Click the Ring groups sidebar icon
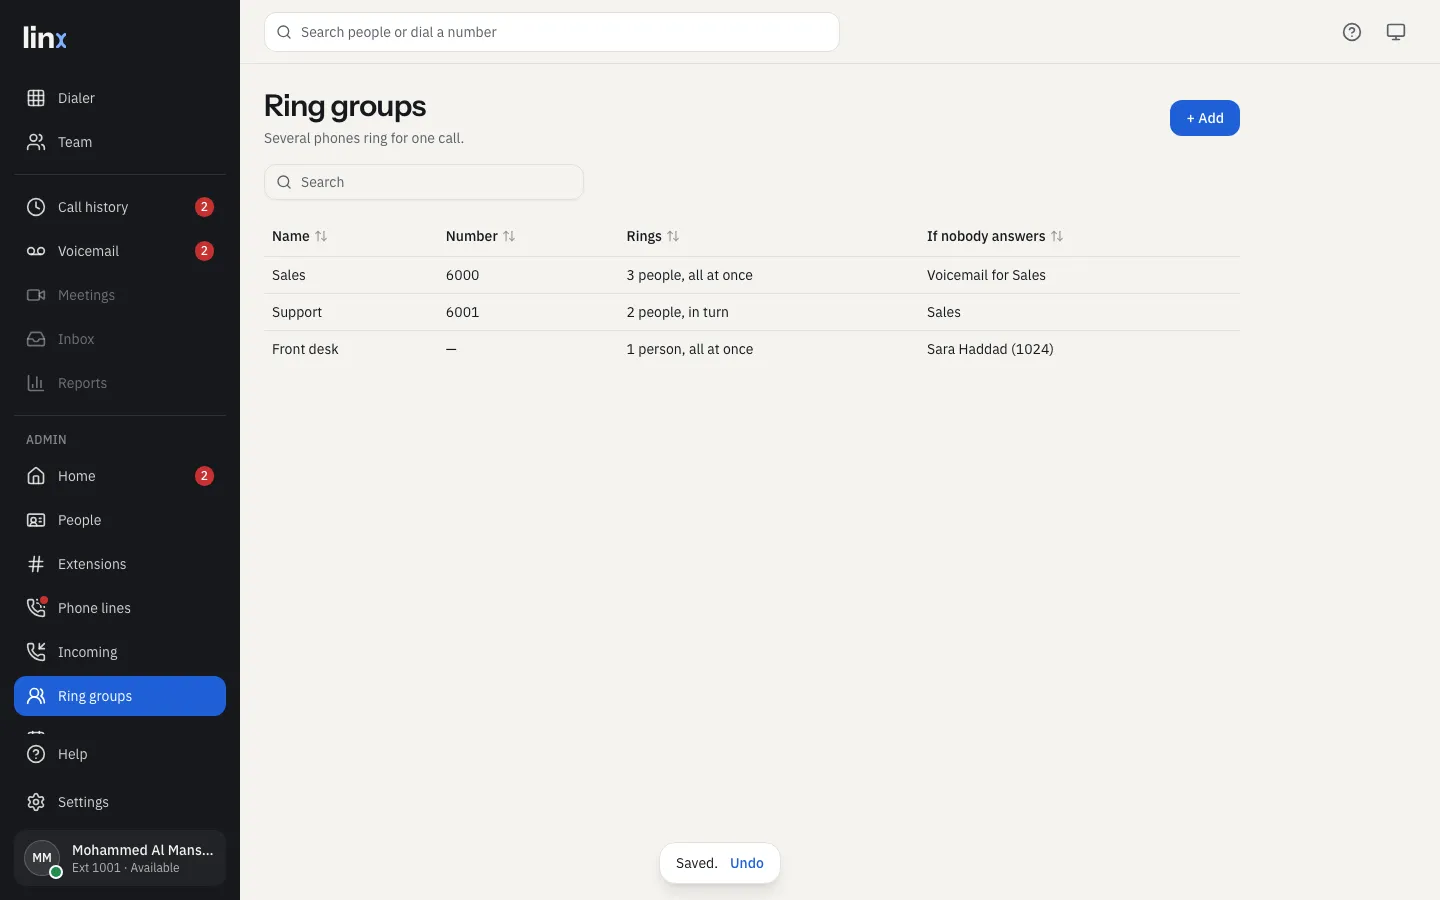 pyautogui.click(x=36, y=696)
